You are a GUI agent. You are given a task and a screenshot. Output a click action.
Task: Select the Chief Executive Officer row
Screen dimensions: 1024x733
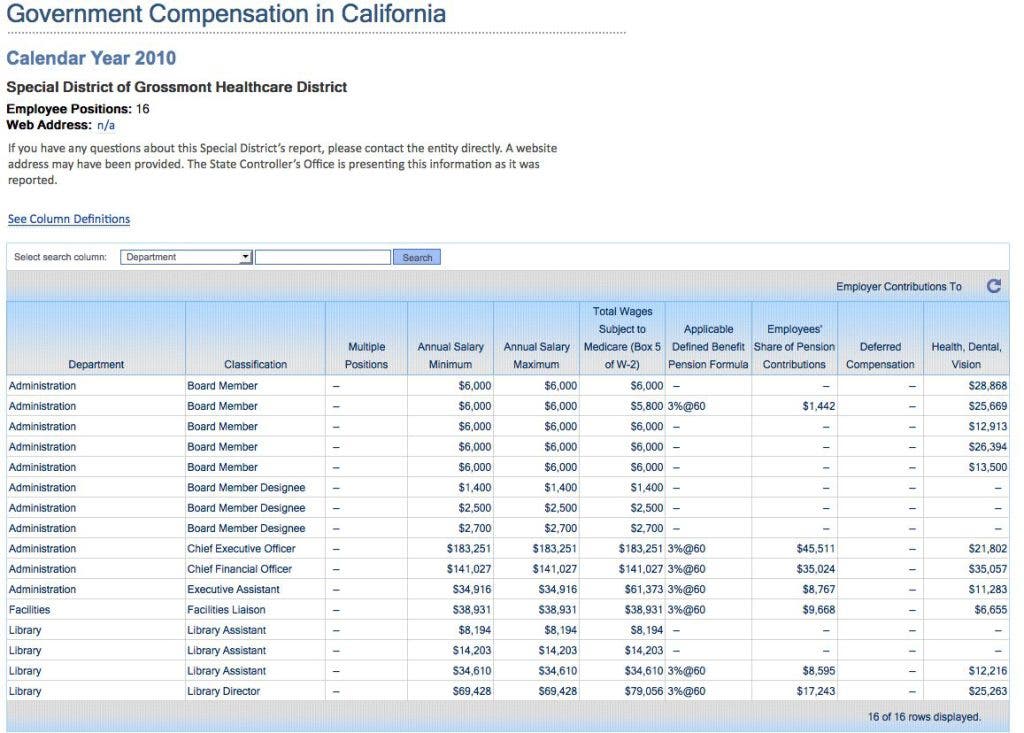point(241,549)
